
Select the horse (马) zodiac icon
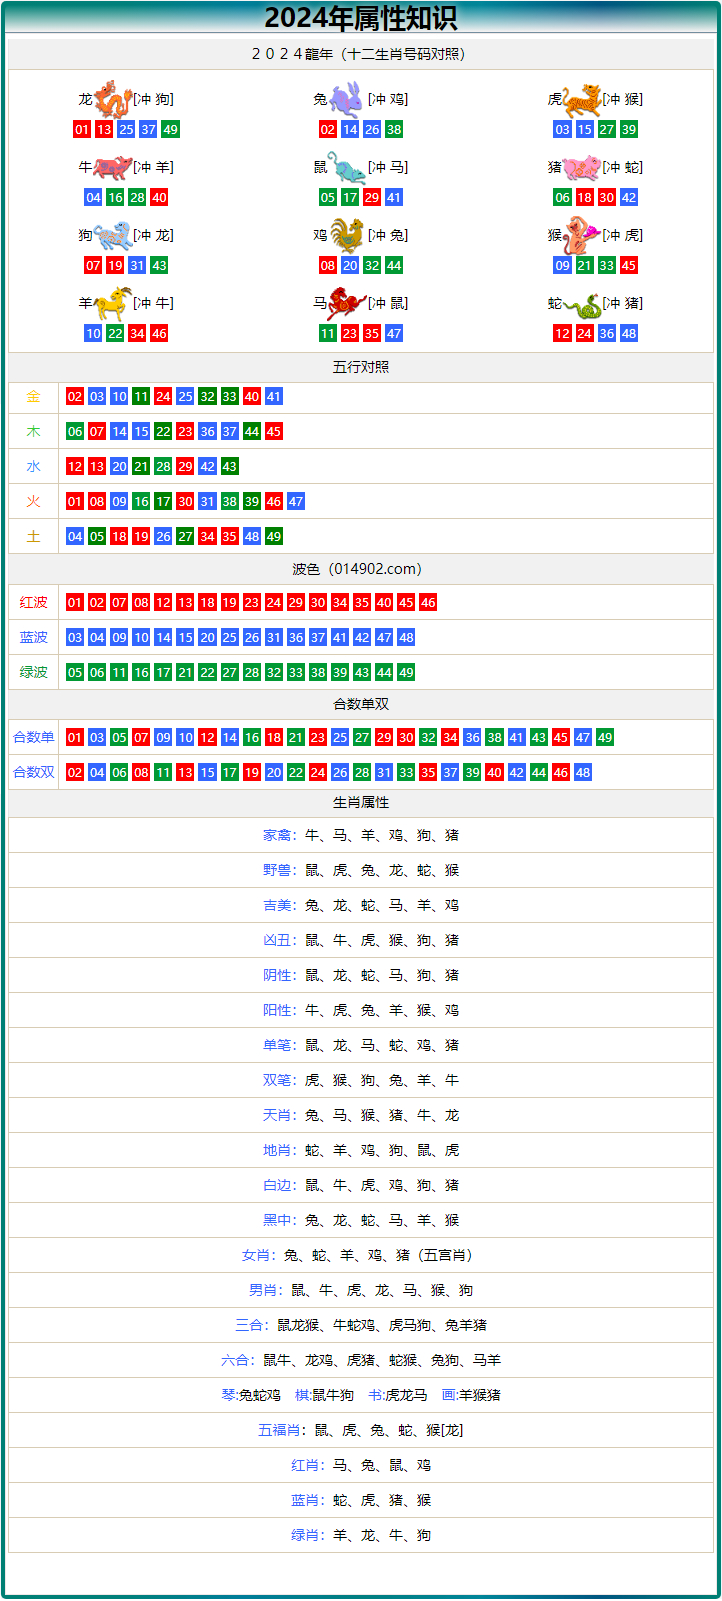pyautogui.click(x=347, y=303)
